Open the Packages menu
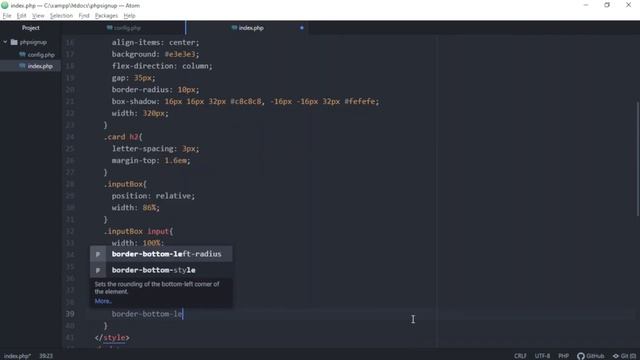The width and height of the screenshot is (640, 360). point(106,16)
